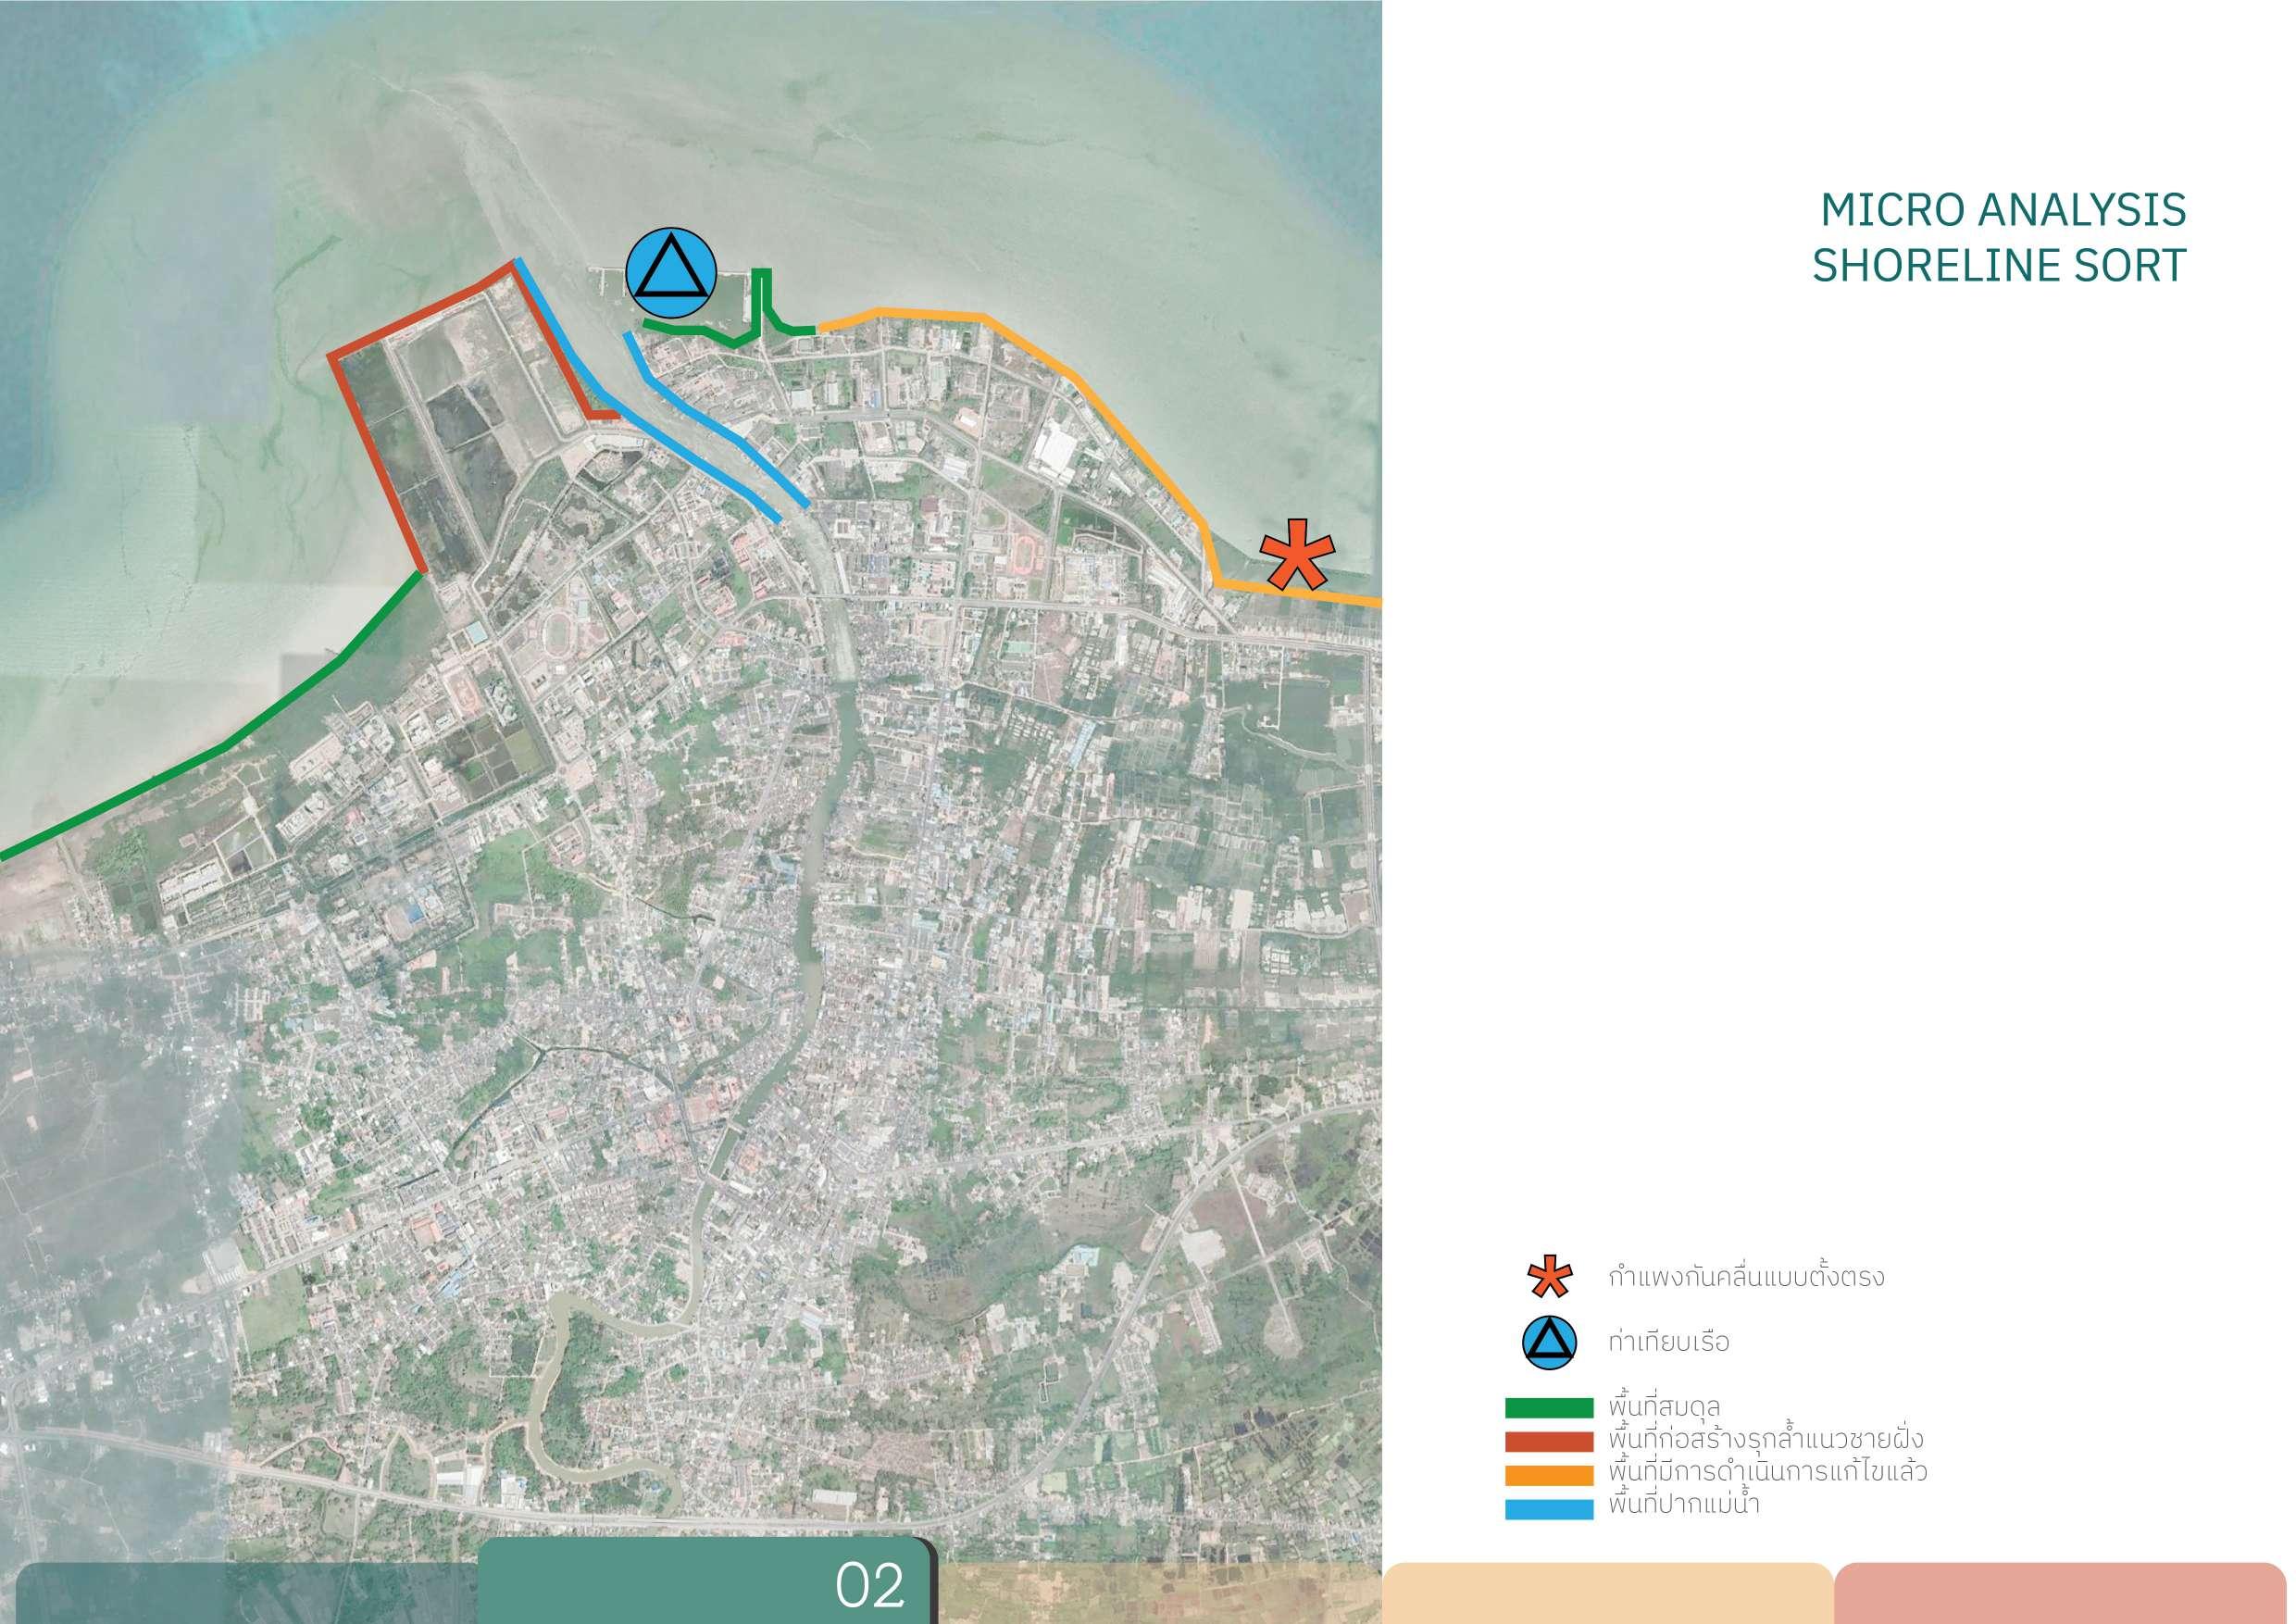Click the pier triangle marker on the map

click(671, 273)
